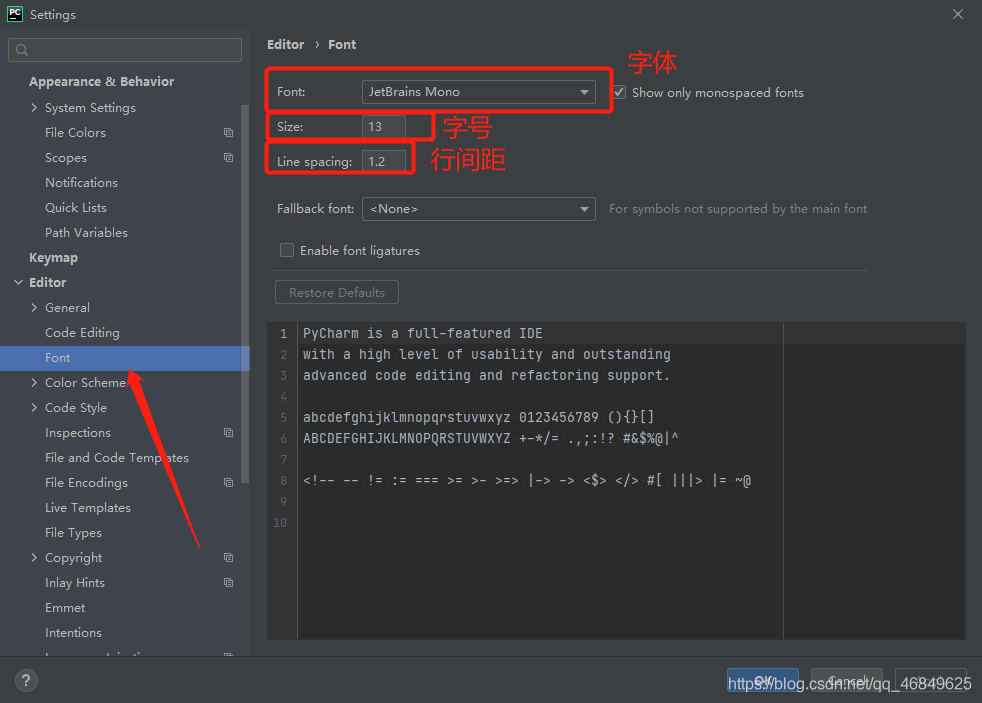Click the PyCharm logo in title bar

[x=14, y=14]
